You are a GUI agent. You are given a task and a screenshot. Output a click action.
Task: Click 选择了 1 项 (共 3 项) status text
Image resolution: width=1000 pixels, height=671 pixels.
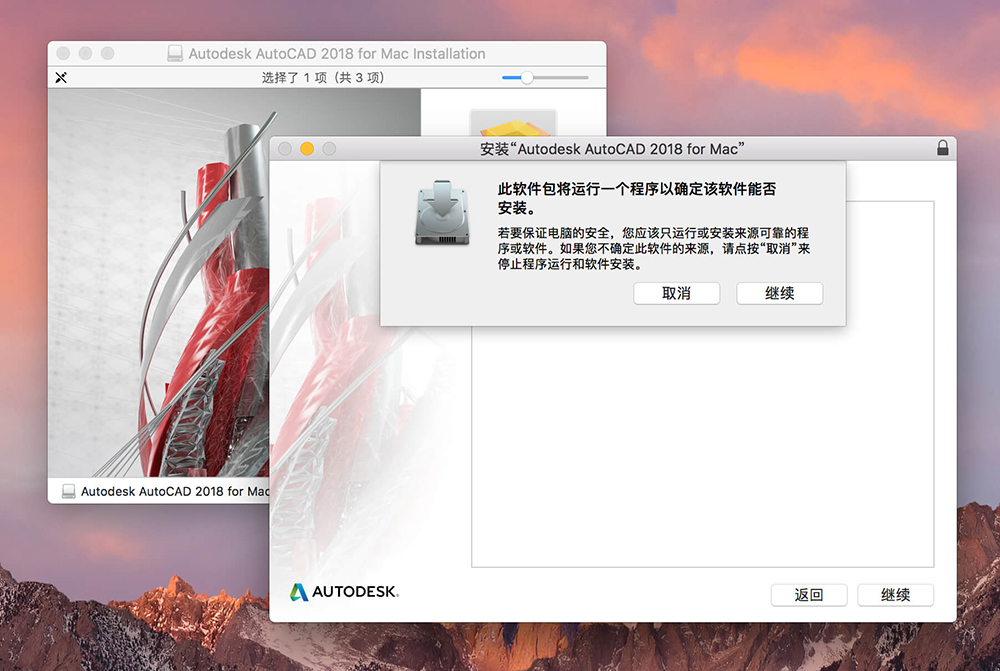[x=323, y=78]
